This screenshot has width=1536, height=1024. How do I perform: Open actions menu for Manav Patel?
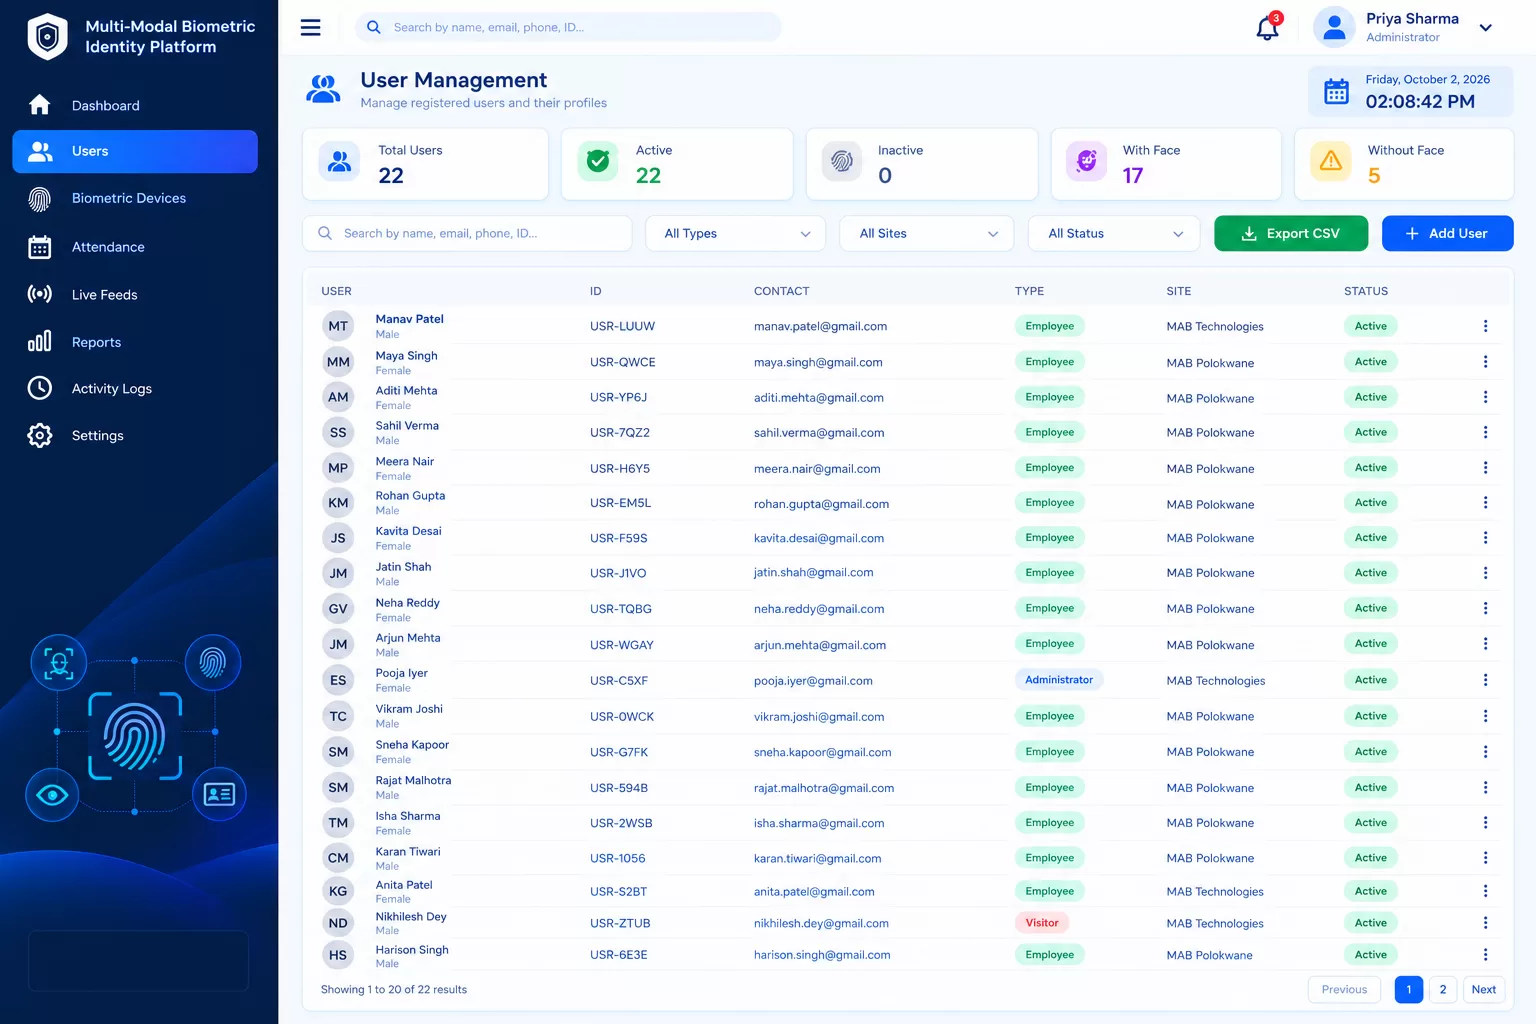click(x=1485, y=326)
